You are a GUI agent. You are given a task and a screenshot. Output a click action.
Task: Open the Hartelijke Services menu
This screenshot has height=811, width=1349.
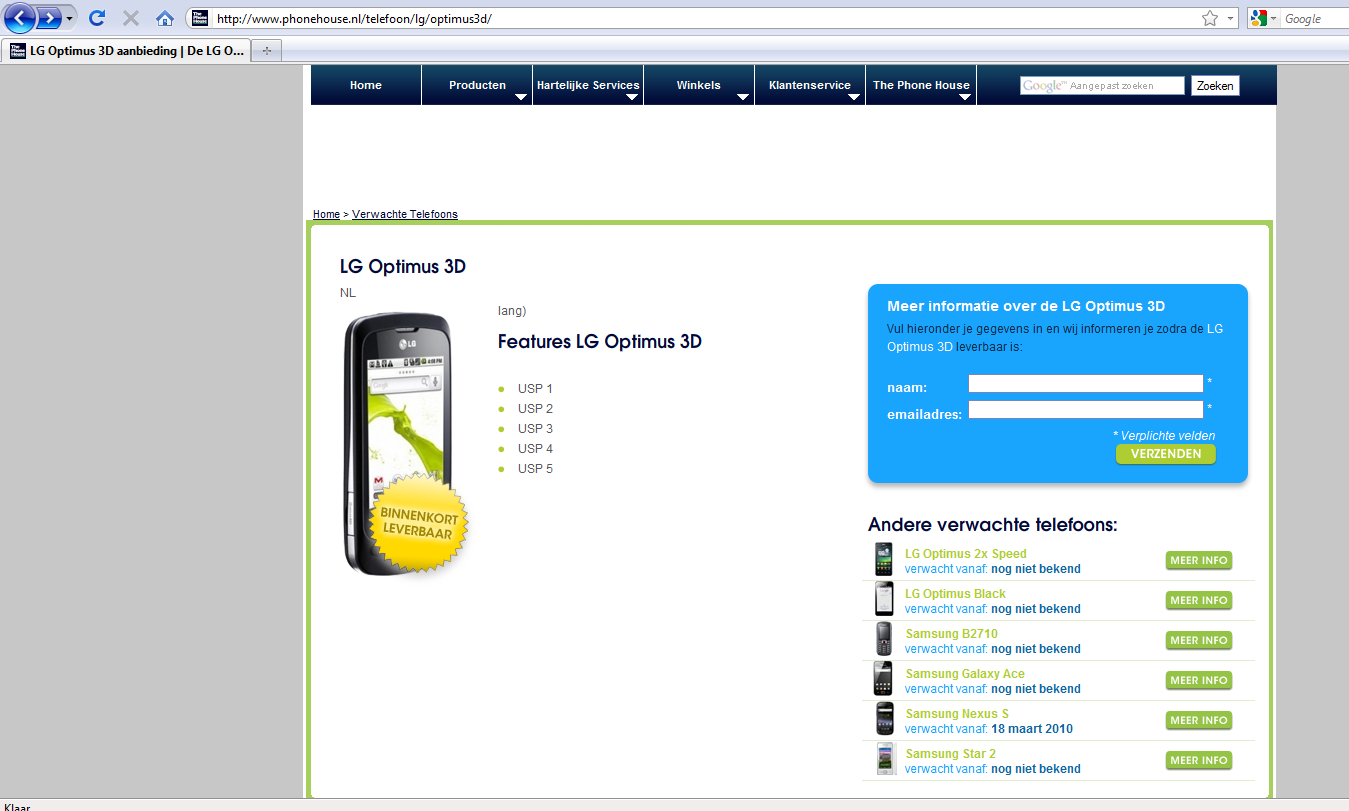588,85
